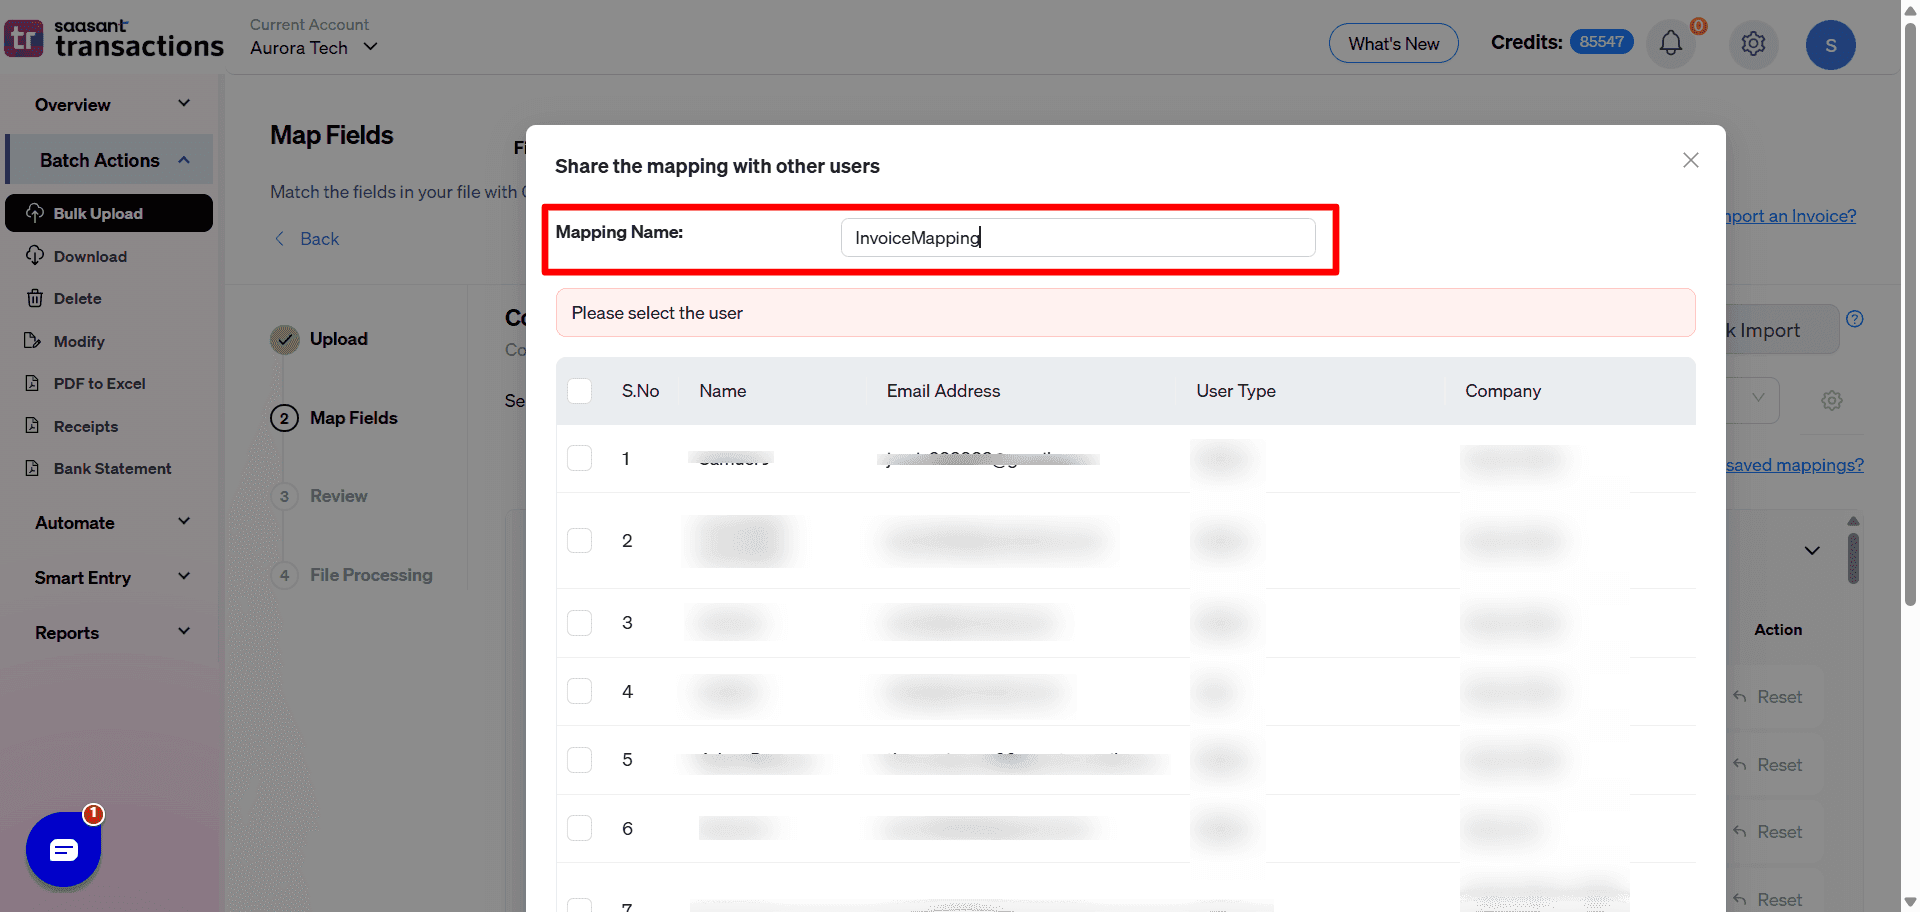Click the help question mark icon
This screenshot has width=1920, height=912.
pos(1854,319)
